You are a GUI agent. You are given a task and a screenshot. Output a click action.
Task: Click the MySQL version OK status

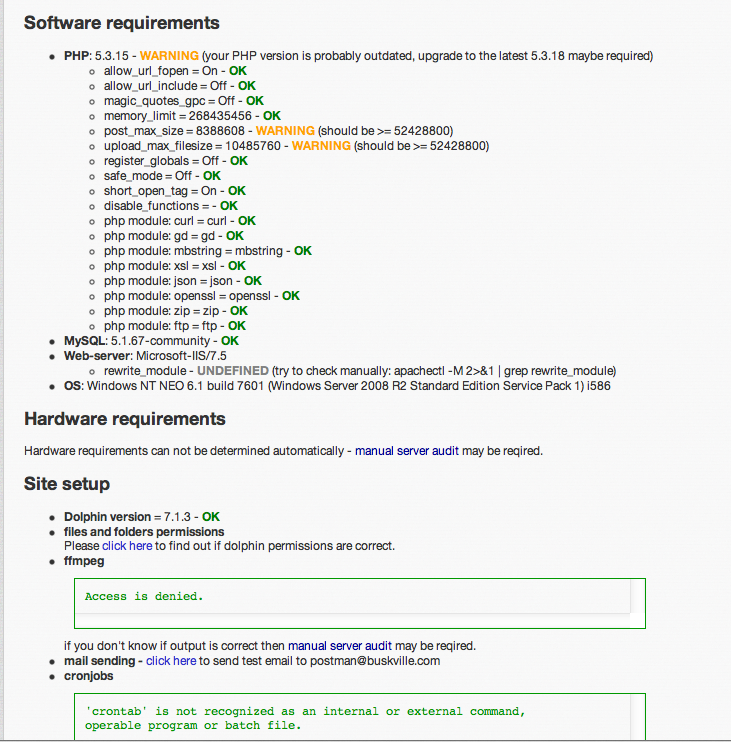coord(230,341)
